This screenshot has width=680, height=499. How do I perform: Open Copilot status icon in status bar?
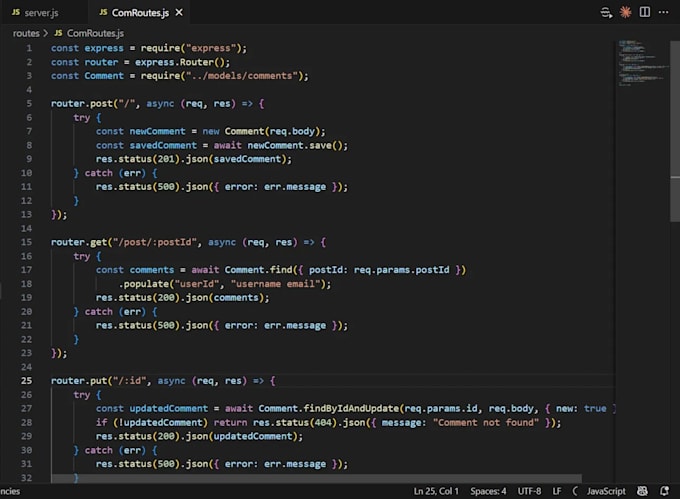click(x=642, y=491)
